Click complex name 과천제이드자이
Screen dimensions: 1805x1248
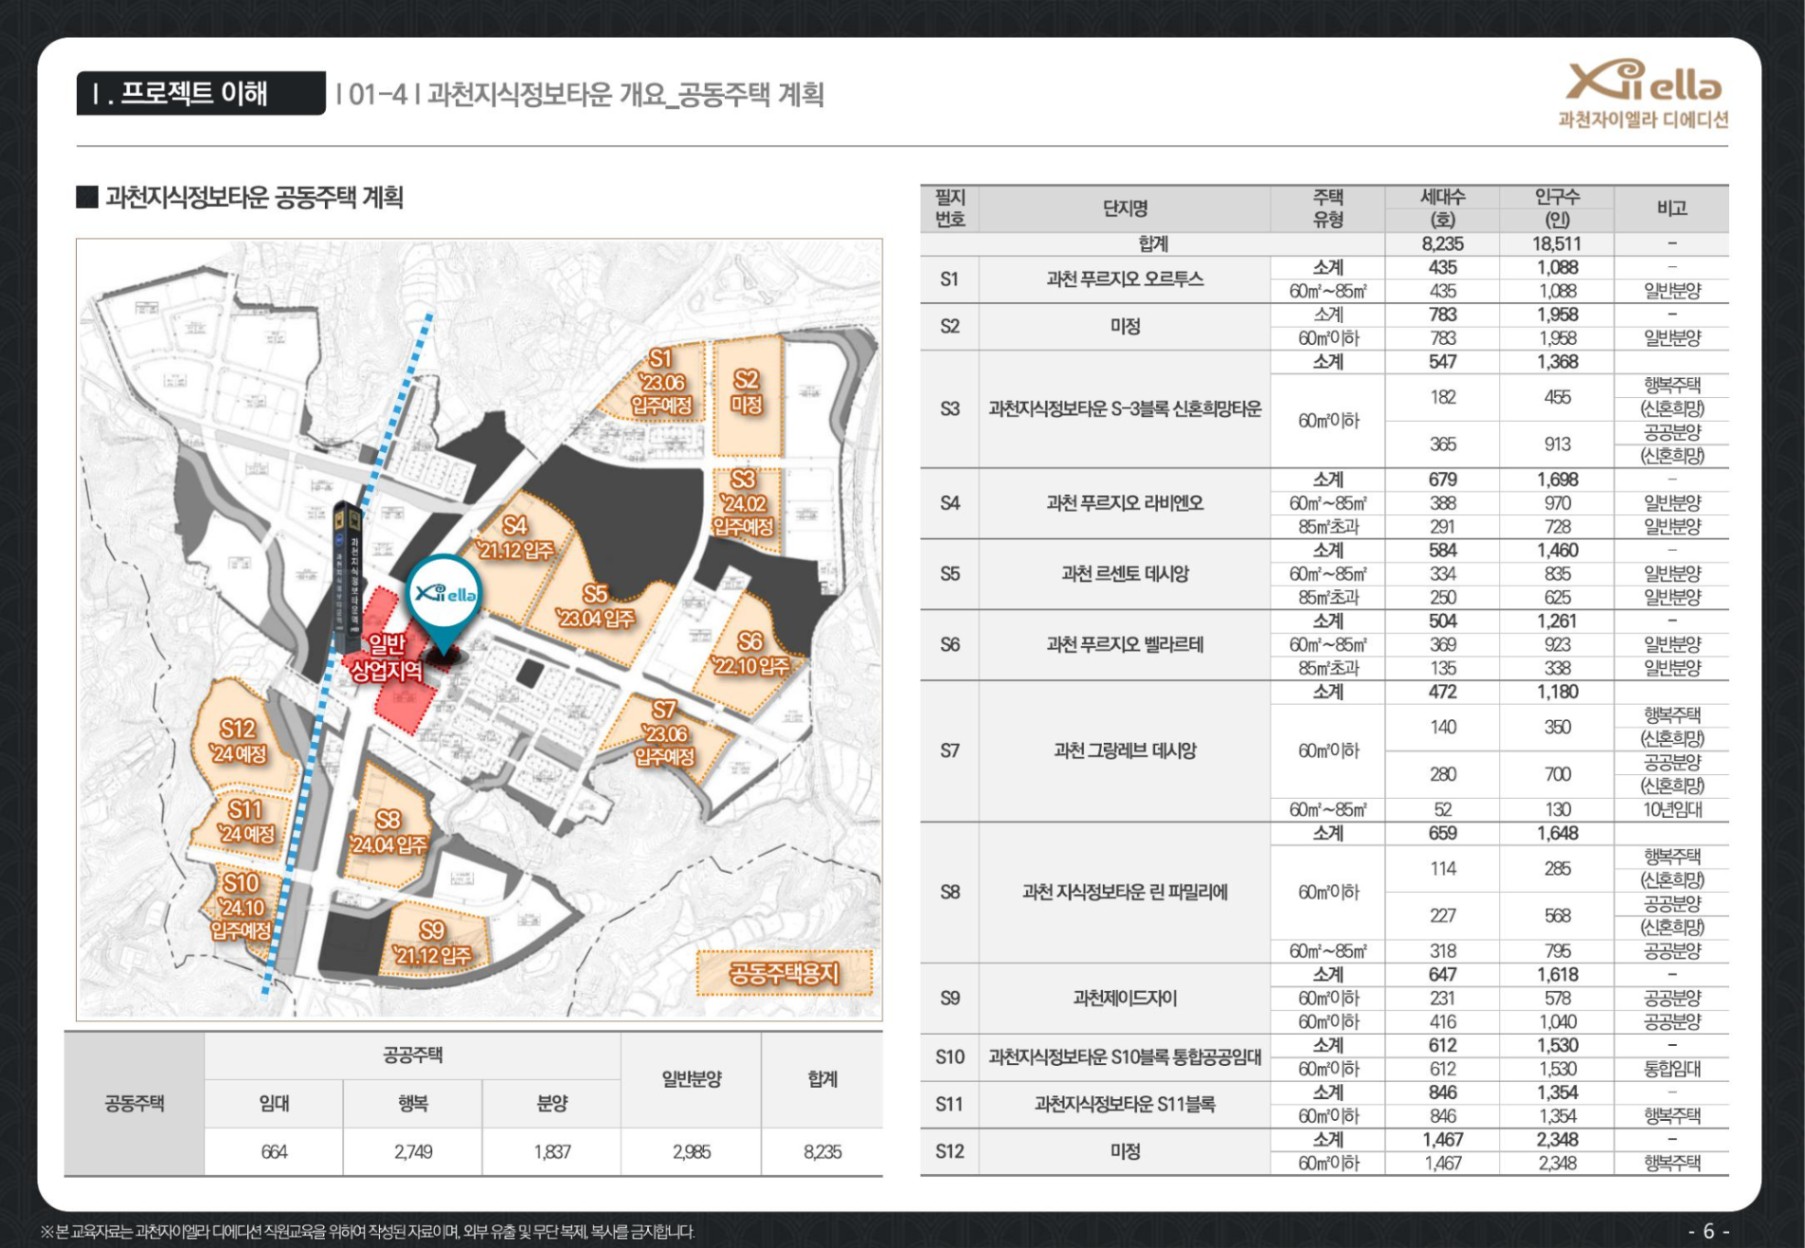[1125, 998]
